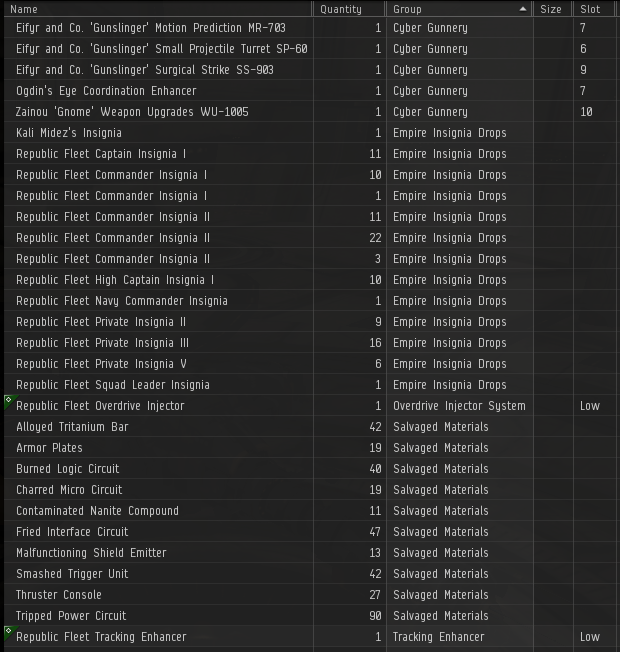The height and width of the screenshot is (652, 620).
Task: Select Kali Midez's Insignia item
Action: click(x=69, y=133)
